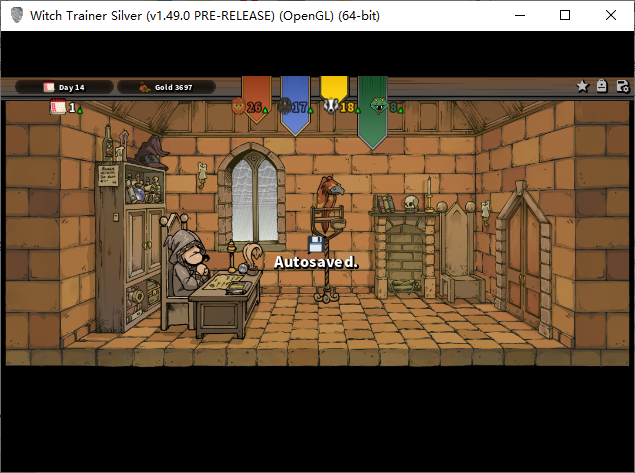Screen dimensions: 635x473
Task: Open the save settings icon
Action: pos(622,86)
